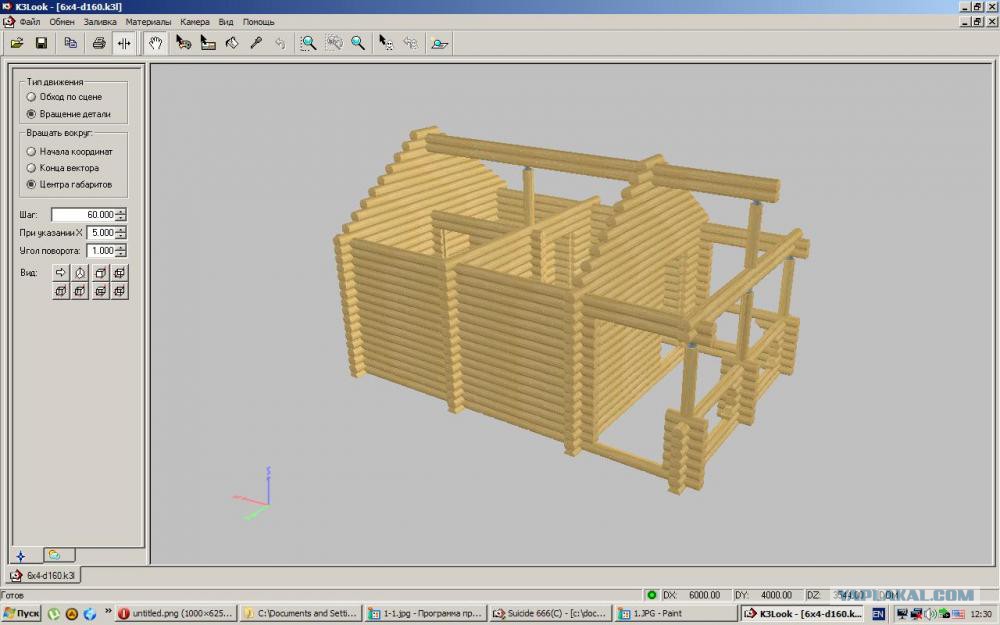Click the "Шаг" input field
The height and width of the screenshot is (625, 1000).
pyautogui.click(x=83, y=215)
